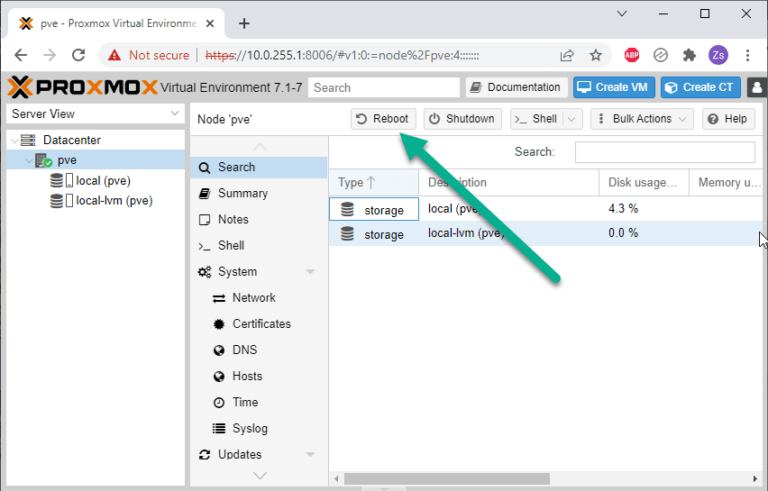This screenshot has height=491, width=768.
Task: Collapse the pve node expander
Action: click(x=29, y=160)
